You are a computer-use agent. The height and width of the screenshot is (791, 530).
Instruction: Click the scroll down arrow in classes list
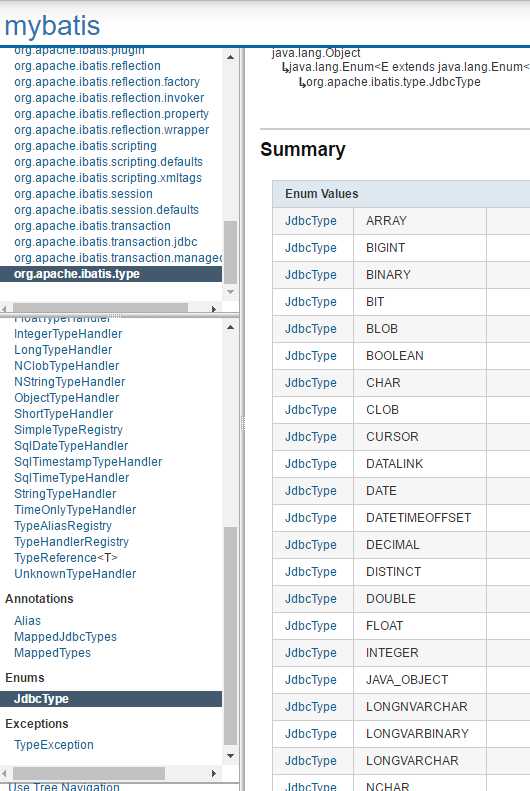pos(230,756)
